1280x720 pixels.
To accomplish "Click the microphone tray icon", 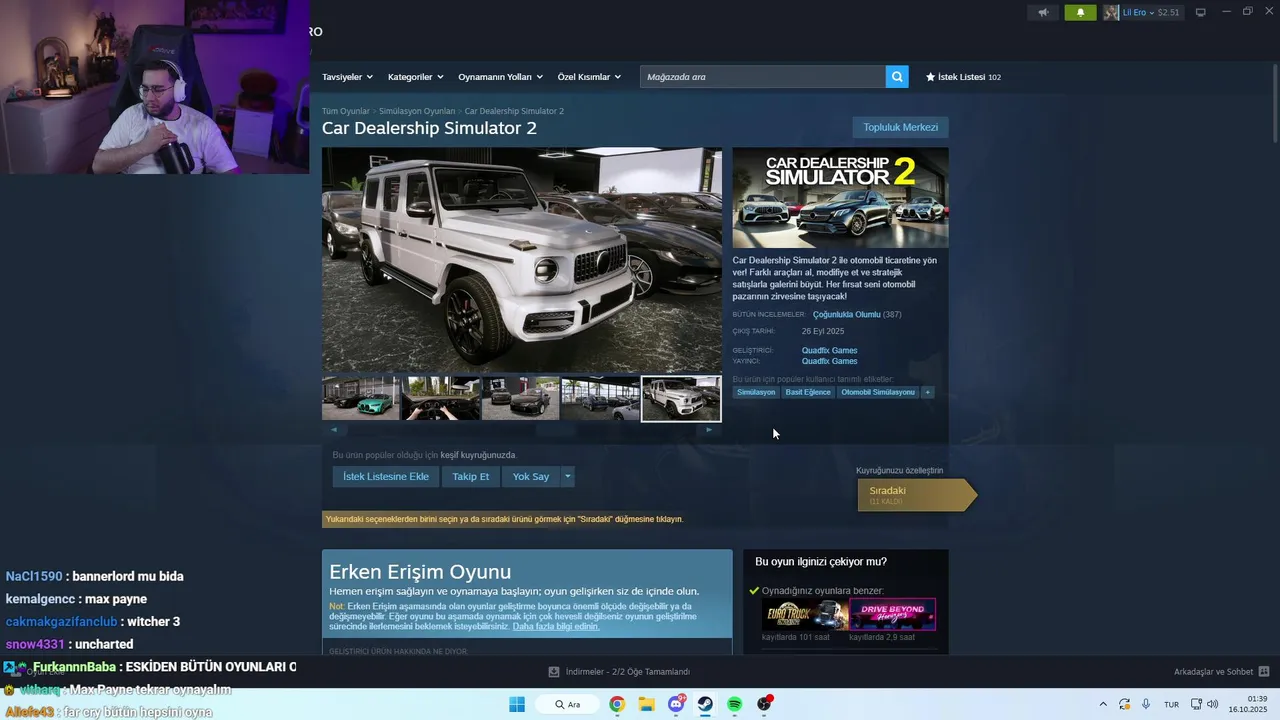I will point(1146,704).
